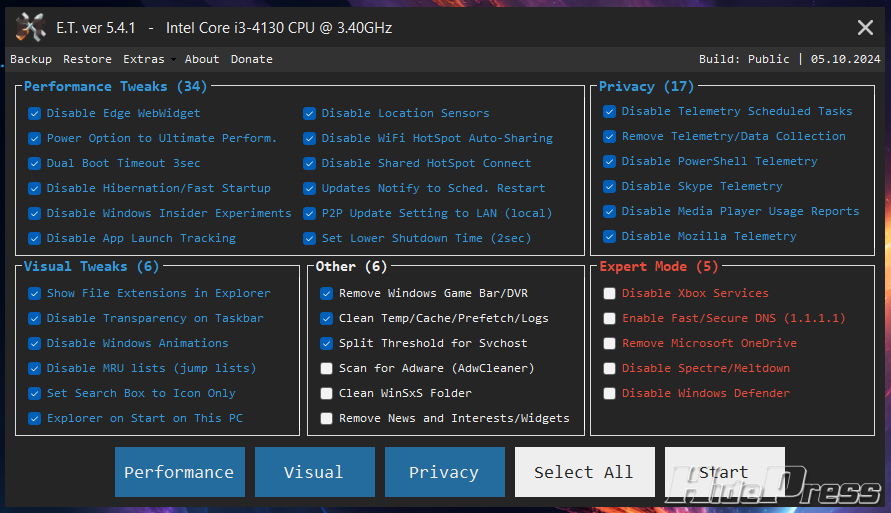891x513 pixels.
Task: Open the About menu item
Action: [x=202, y=60]
